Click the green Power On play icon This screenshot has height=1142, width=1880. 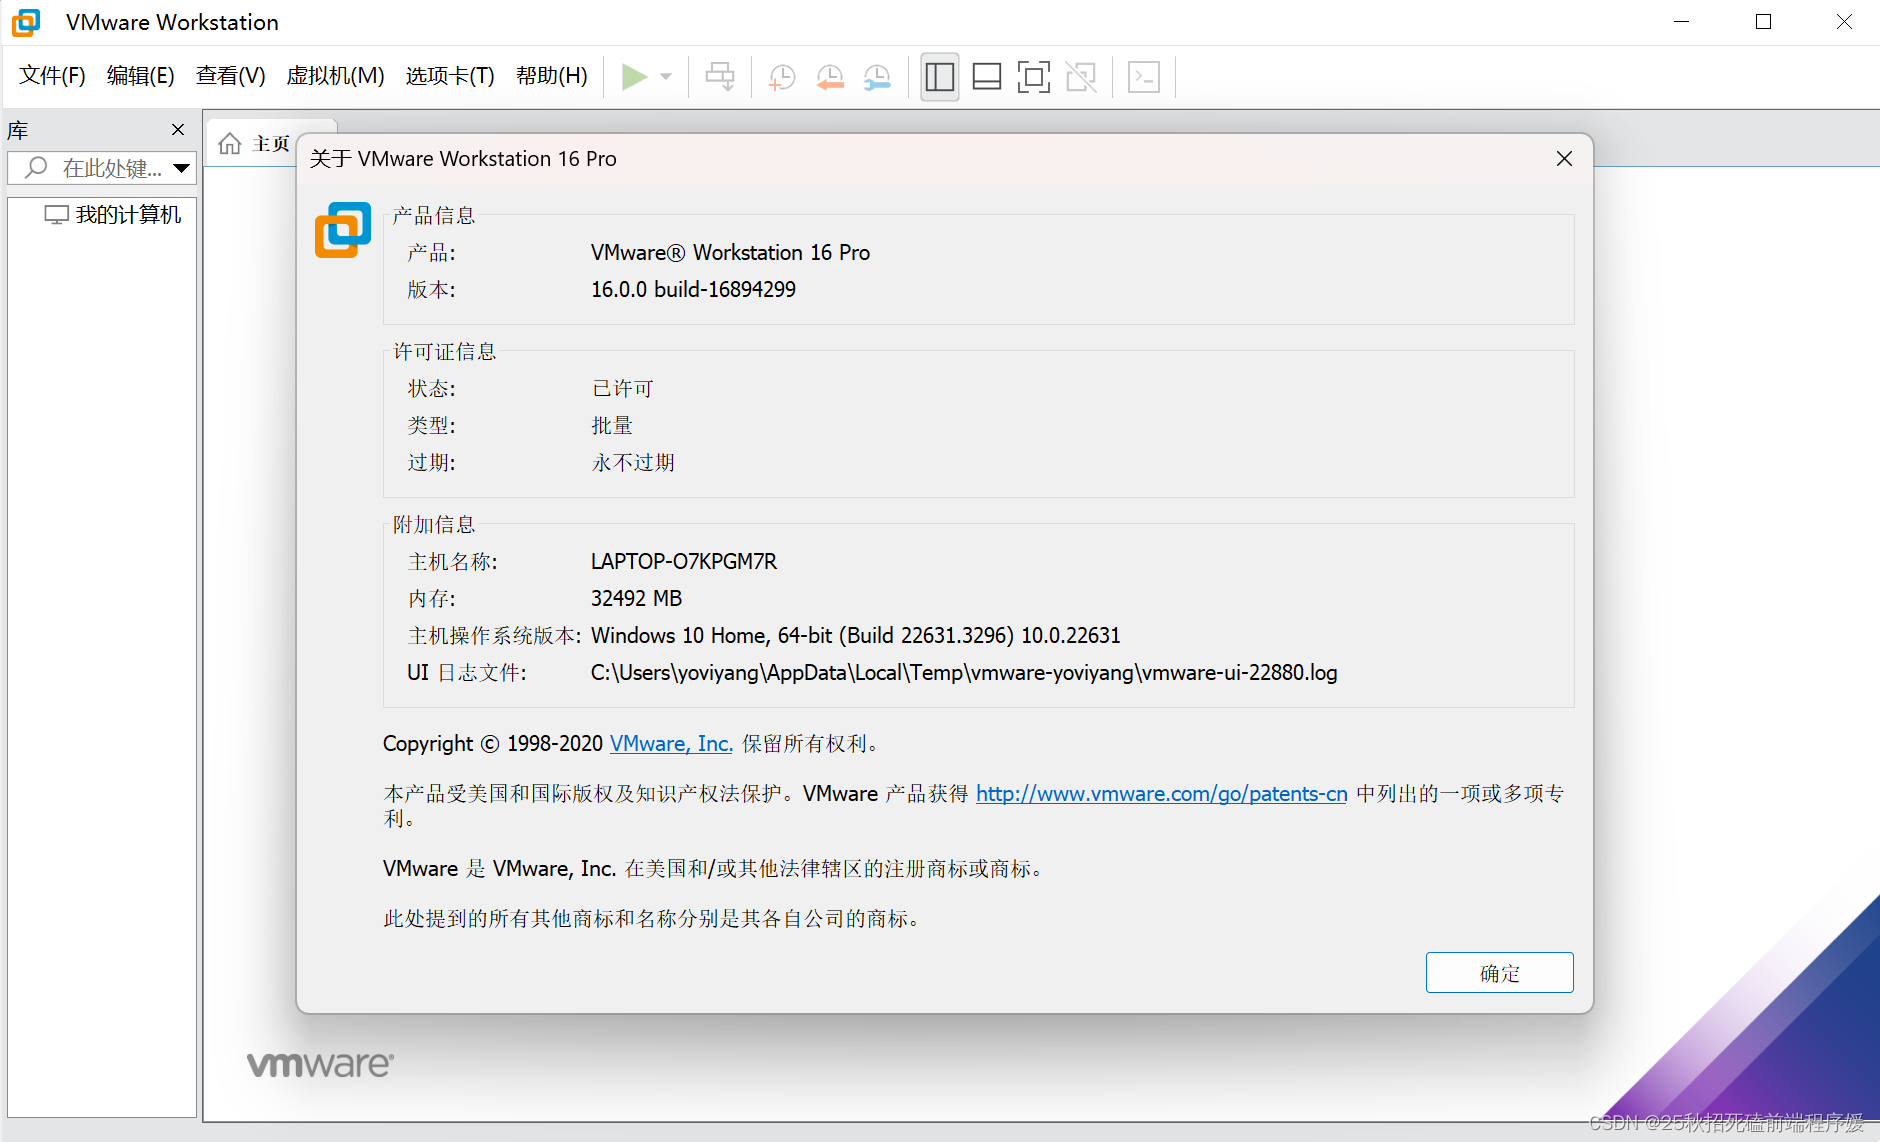coord(634,77)
